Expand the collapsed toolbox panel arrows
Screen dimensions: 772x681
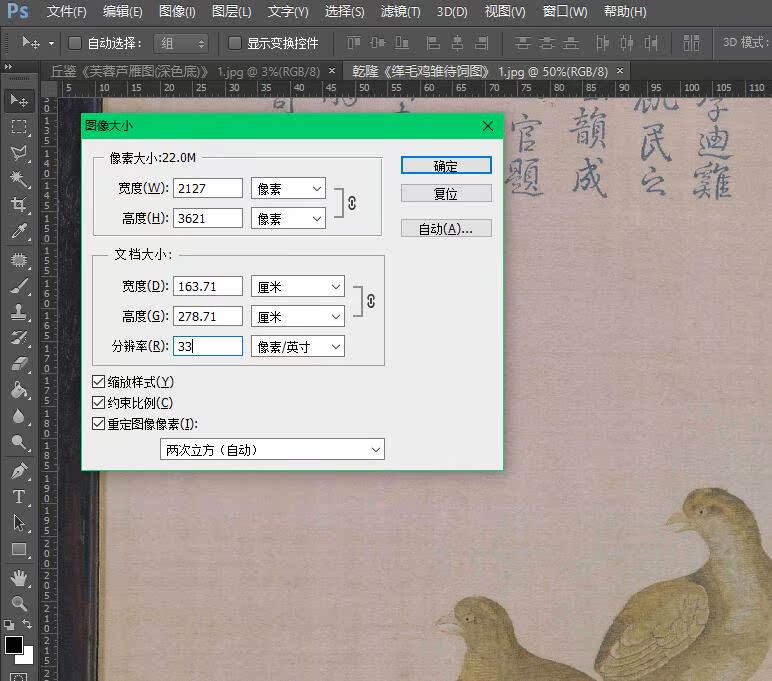[x=8, y=66]
